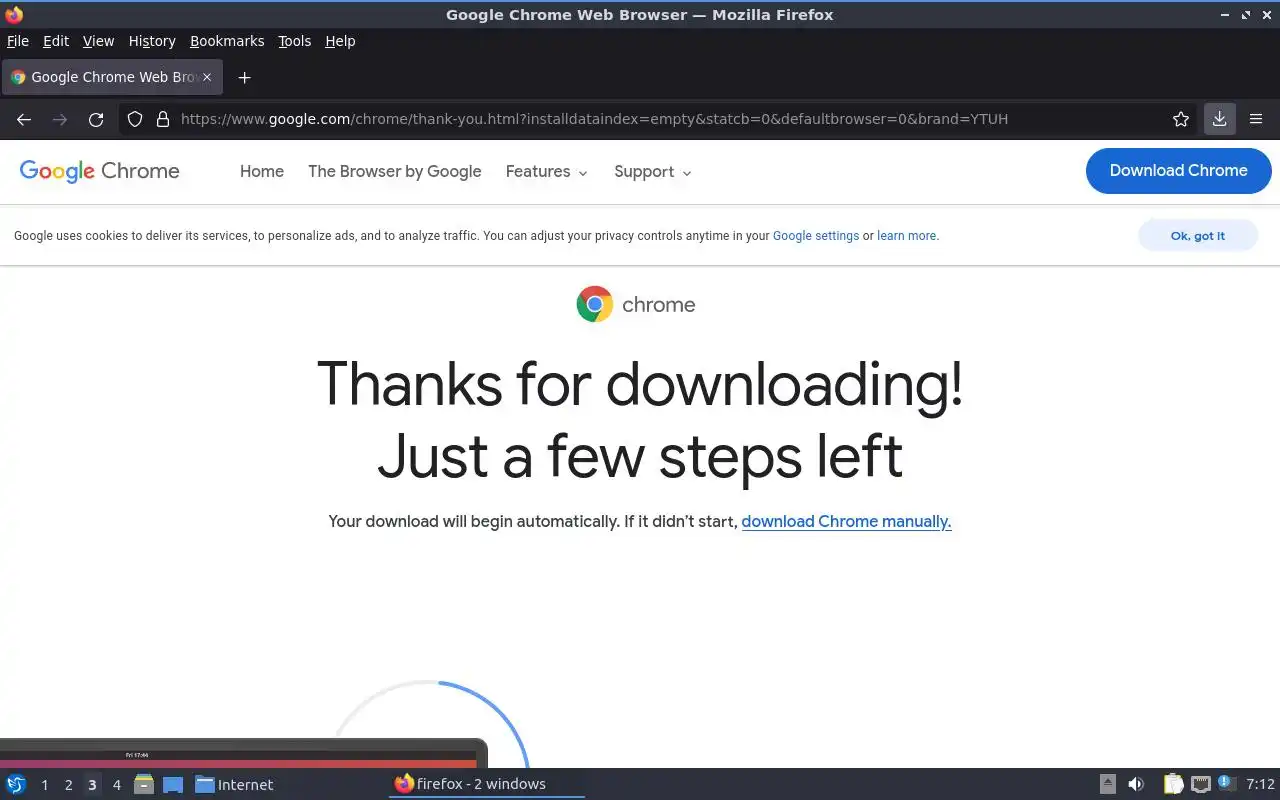This screenshot has height=800, width=1280.
Task: Open the Internet folder in taskbar
Action: point(234,784)
